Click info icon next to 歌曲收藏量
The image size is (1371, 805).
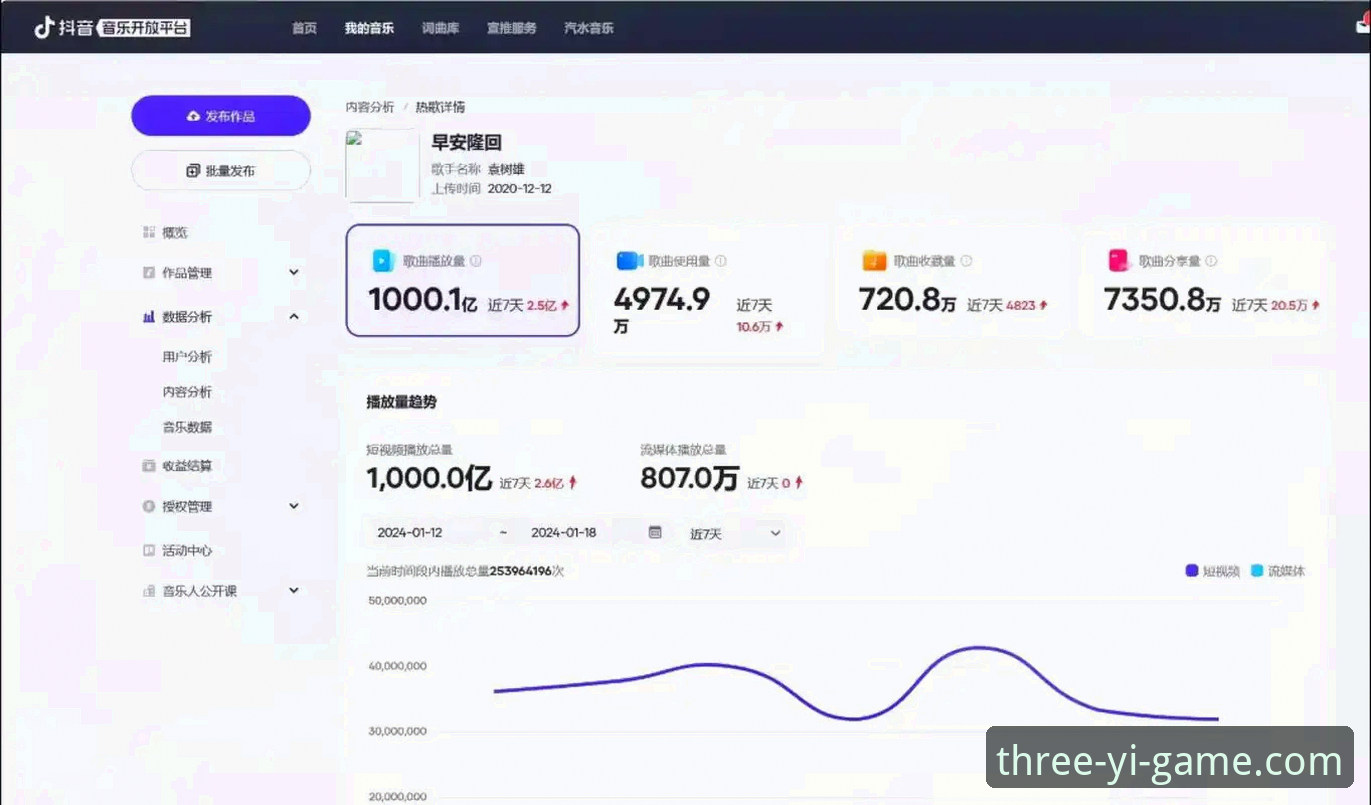[x=966, y=261]
